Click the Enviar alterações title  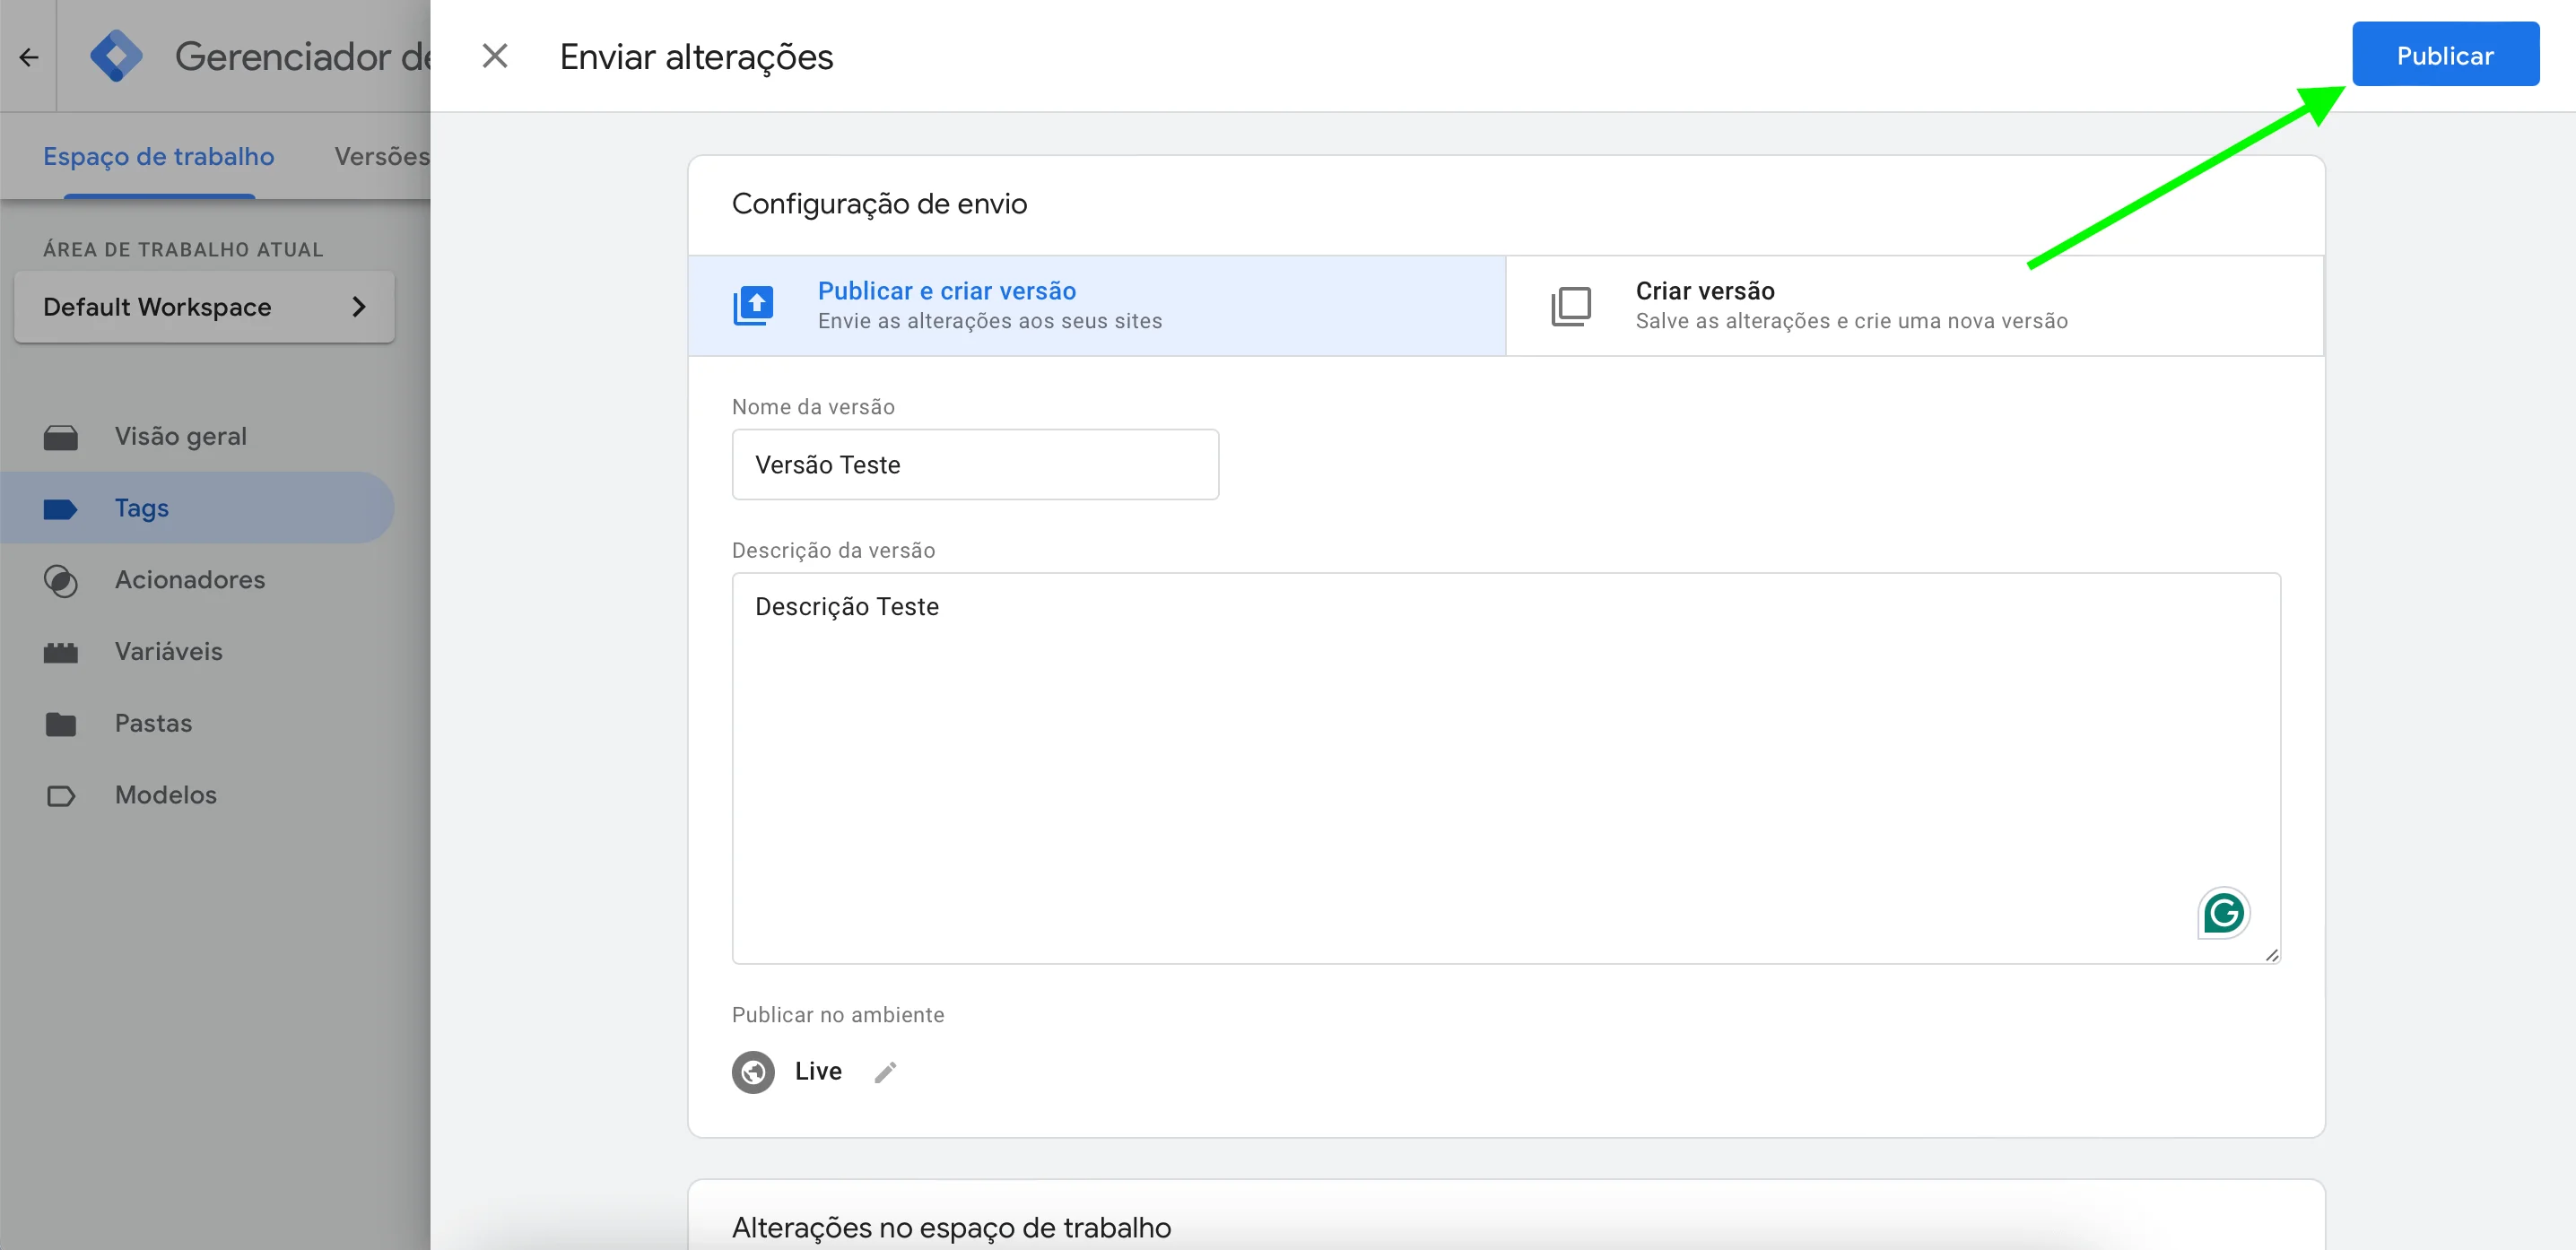coord(696,57)
